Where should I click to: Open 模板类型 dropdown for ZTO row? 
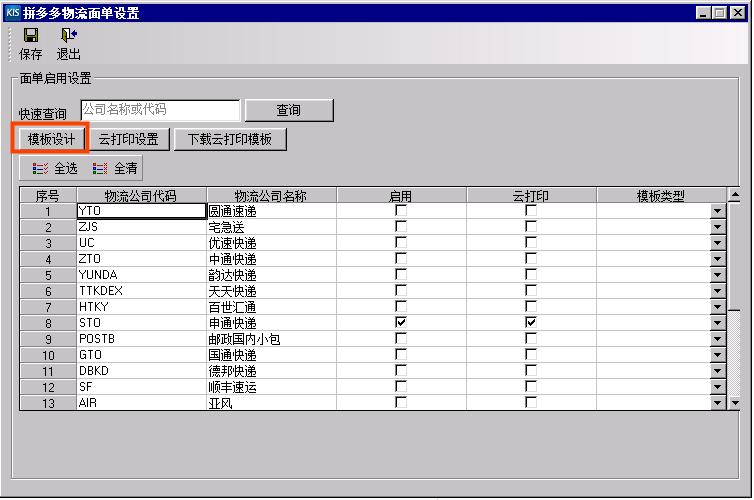click(717, 259)
